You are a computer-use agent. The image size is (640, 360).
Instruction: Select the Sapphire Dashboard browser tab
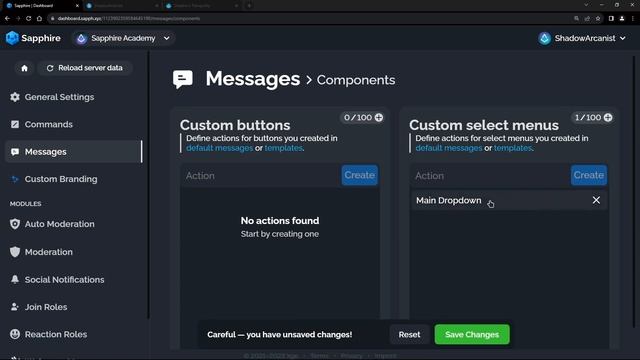click(42, 6)
